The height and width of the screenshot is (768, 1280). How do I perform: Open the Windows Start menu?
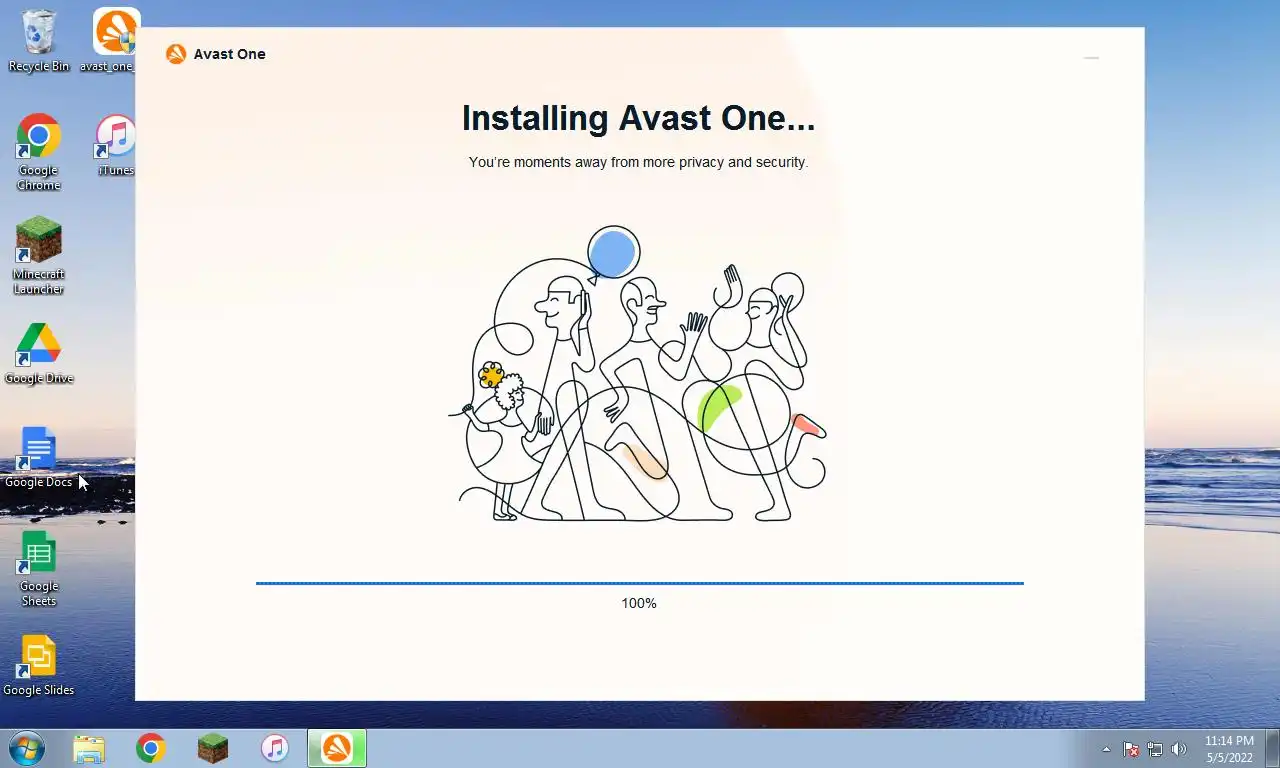pos(26,748)
